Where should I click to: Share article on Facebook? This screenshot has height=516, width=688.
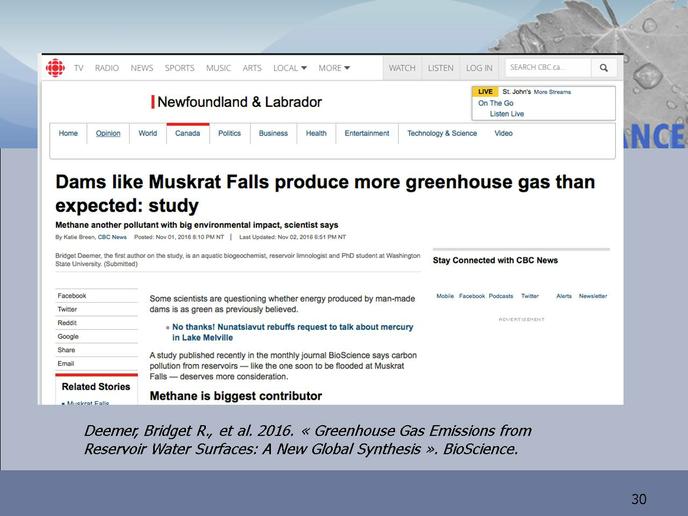72,296
